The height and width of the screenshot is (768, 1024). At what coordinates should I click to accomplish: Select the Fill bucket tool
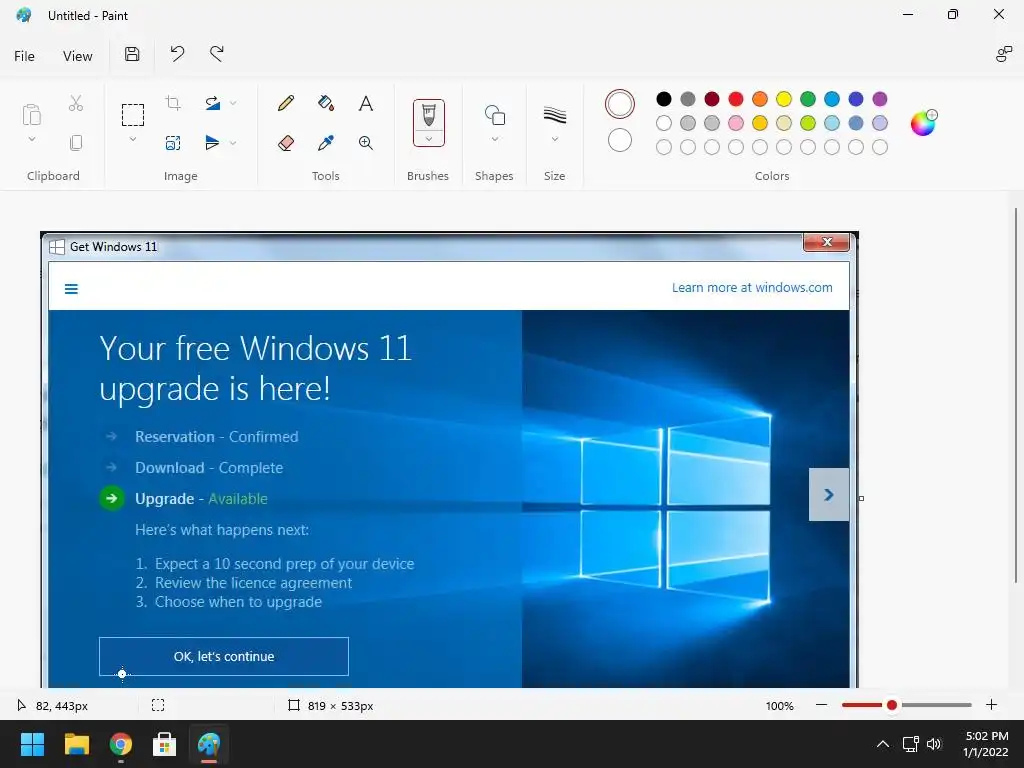point(326,103)
